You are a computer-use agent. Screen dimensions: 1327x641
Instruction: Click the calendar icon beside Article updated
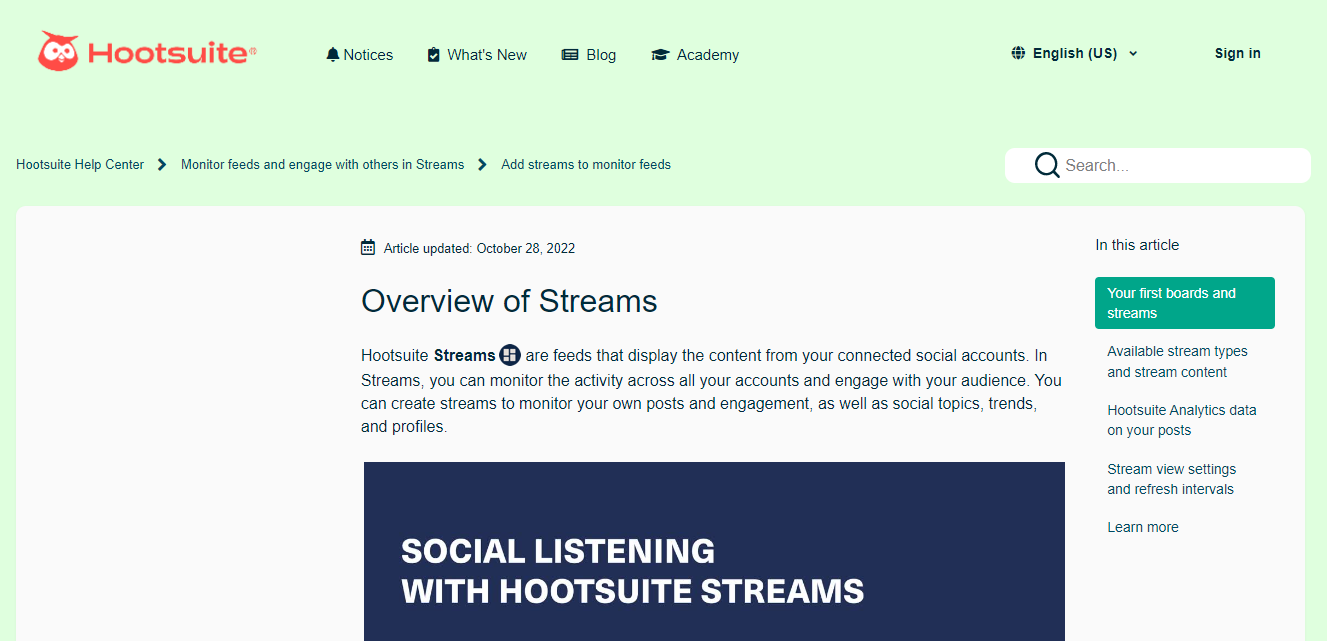[x=368, y=247]
